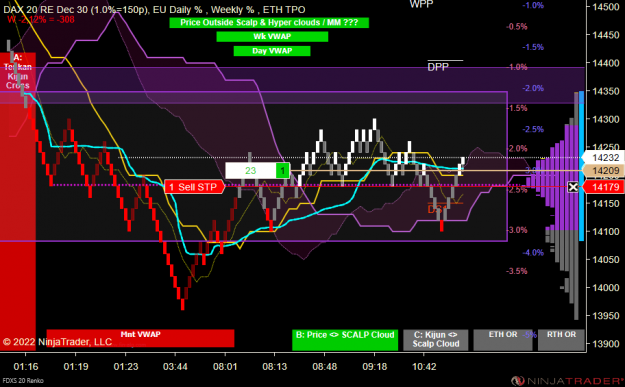This screenshot has width=625, height=387.
Task: Click the Mnt VWAP red indicator label
Action: [x=140, y=338]
